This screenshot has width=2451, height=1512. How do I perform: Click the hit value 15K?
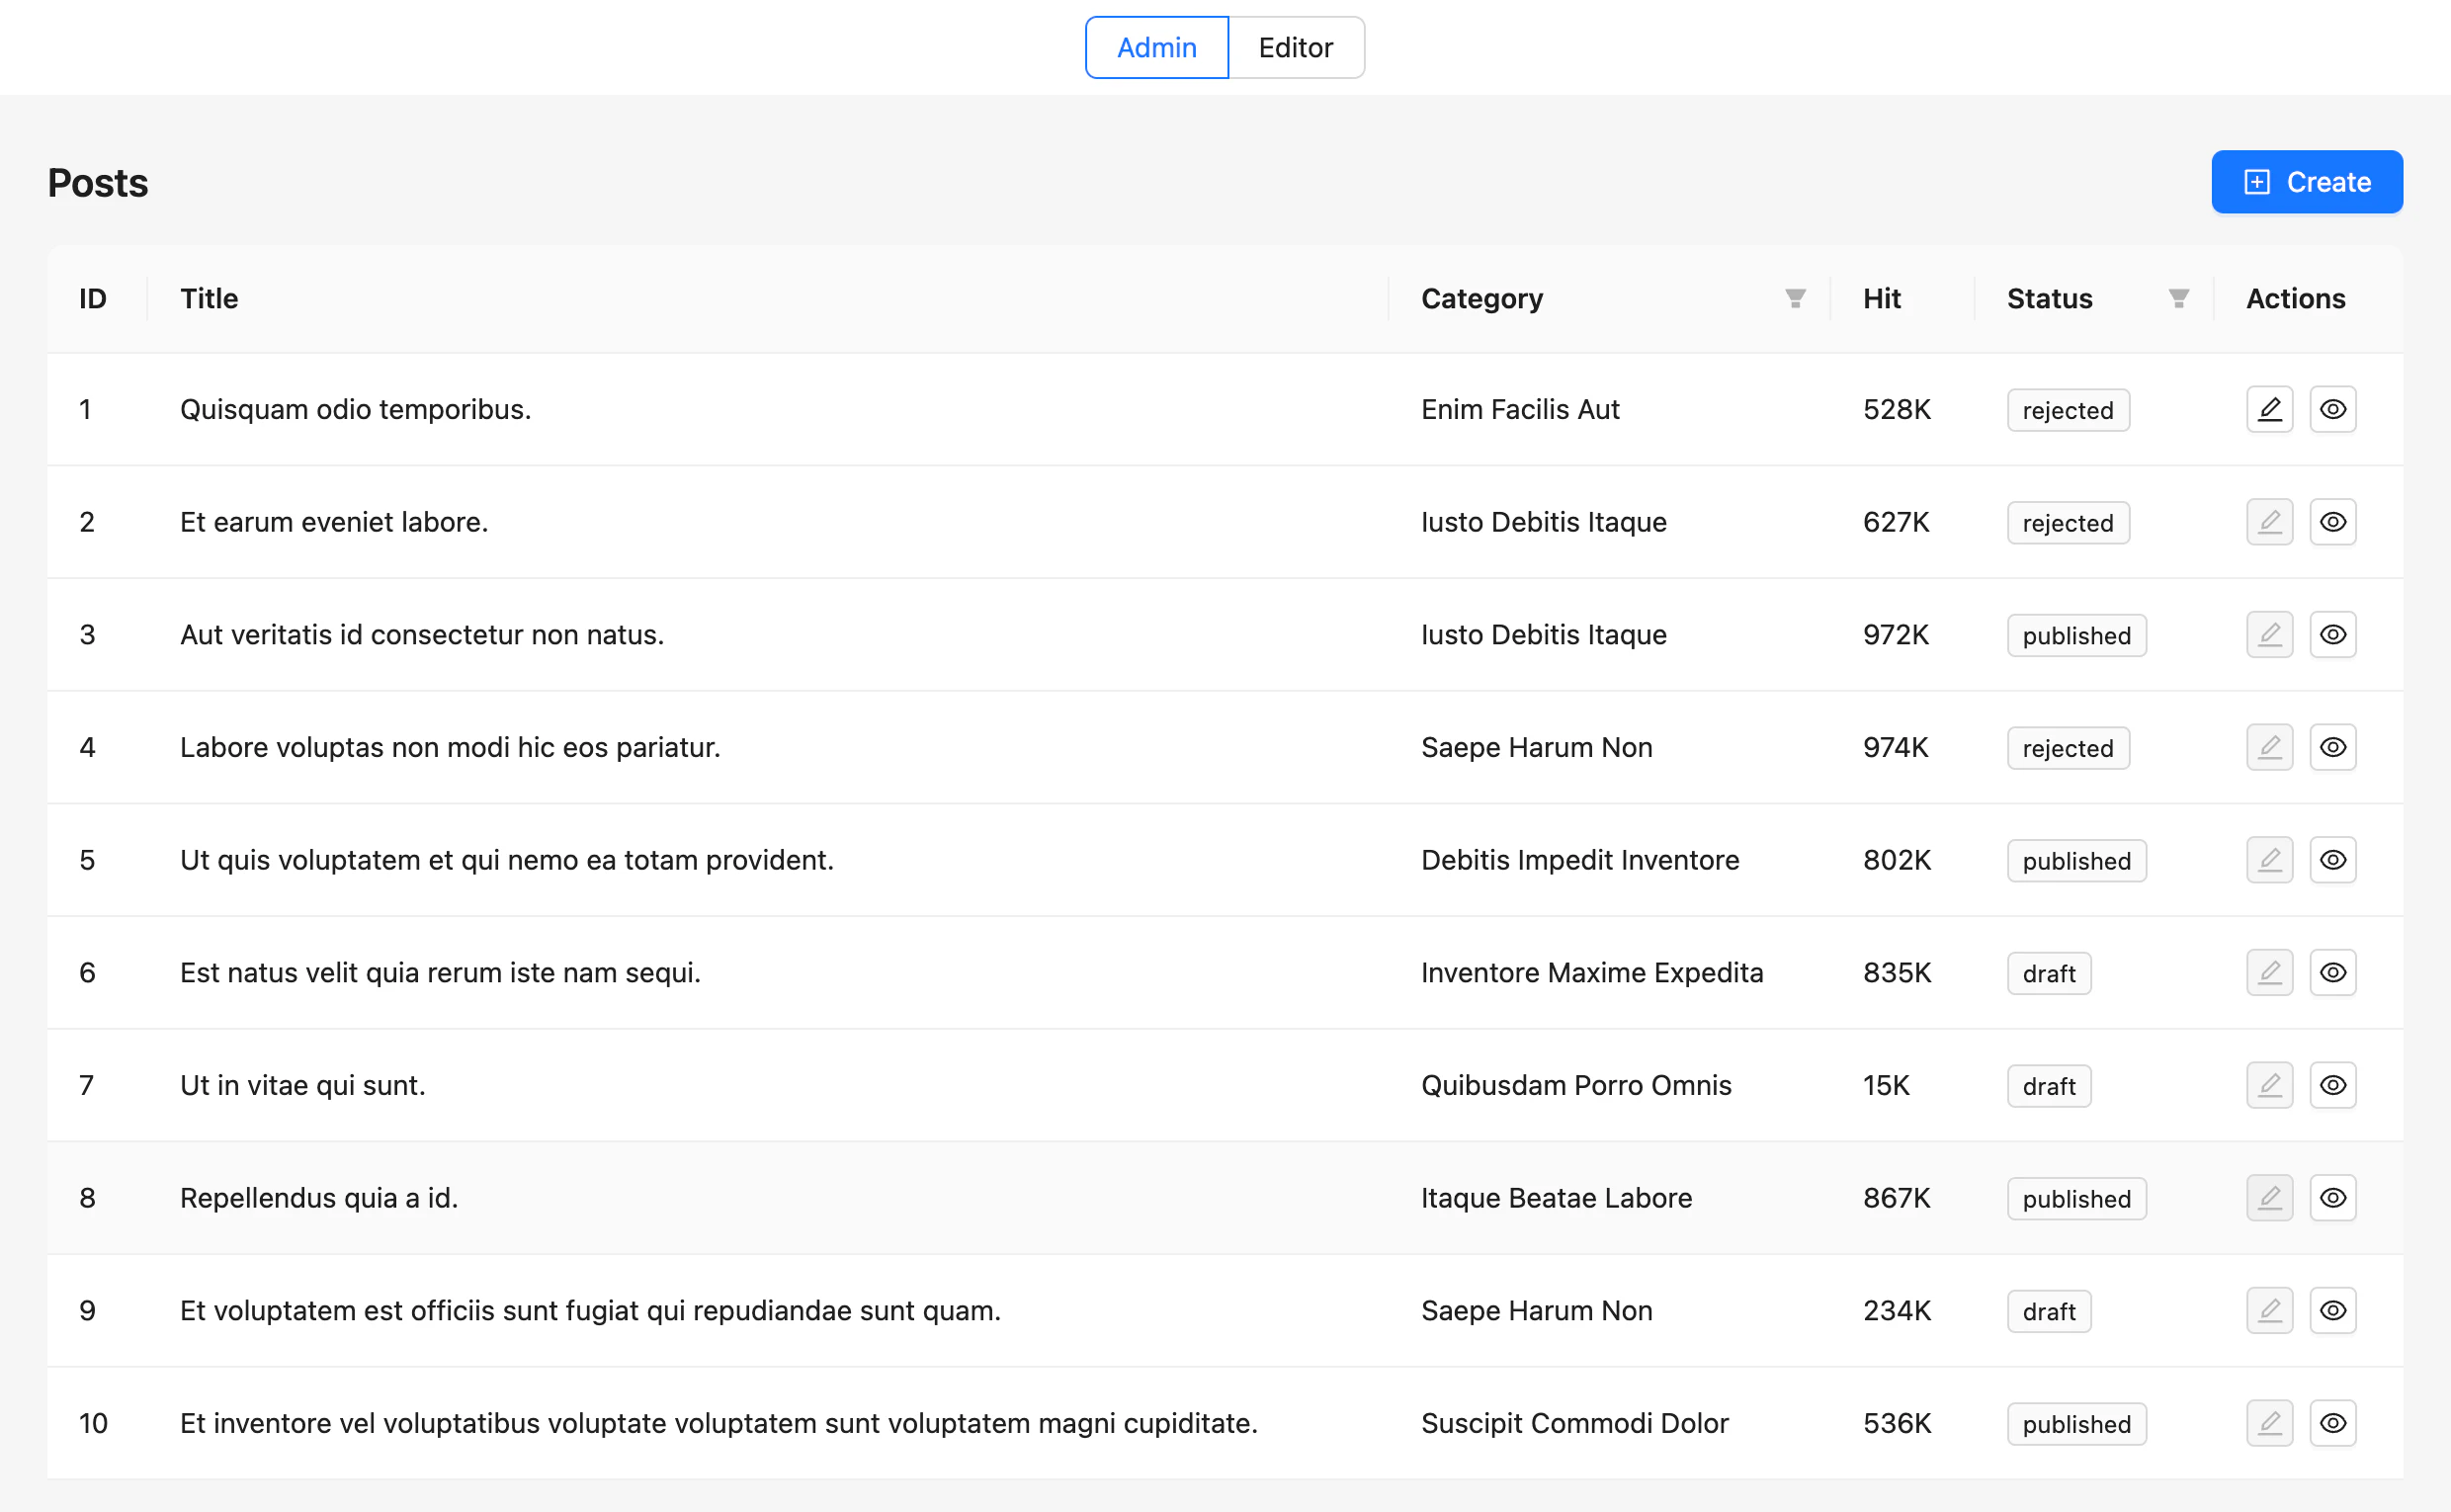pos(1886,1085)
